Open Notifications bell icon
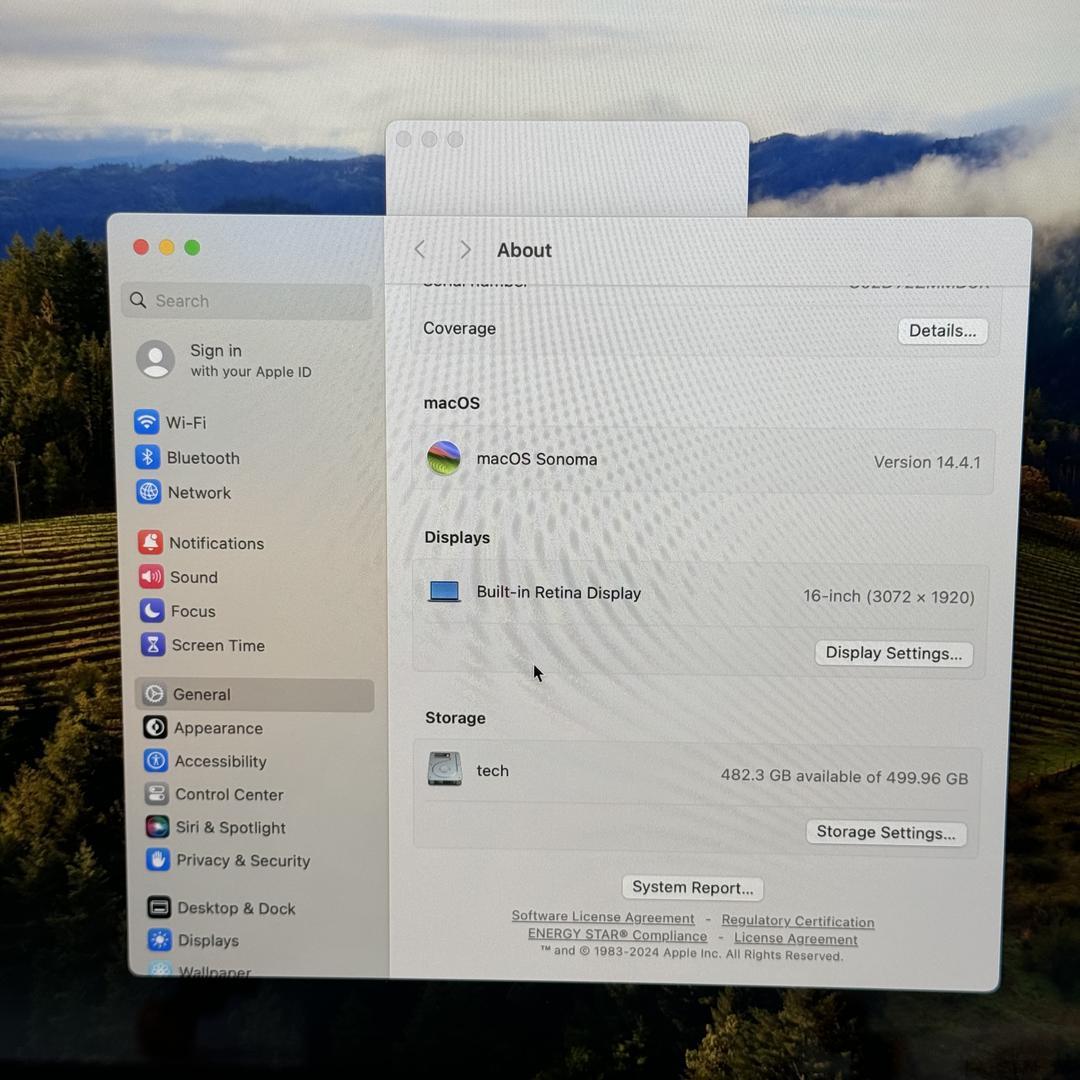This screenshot has height=1080, width=1080. tap(150, 543)
